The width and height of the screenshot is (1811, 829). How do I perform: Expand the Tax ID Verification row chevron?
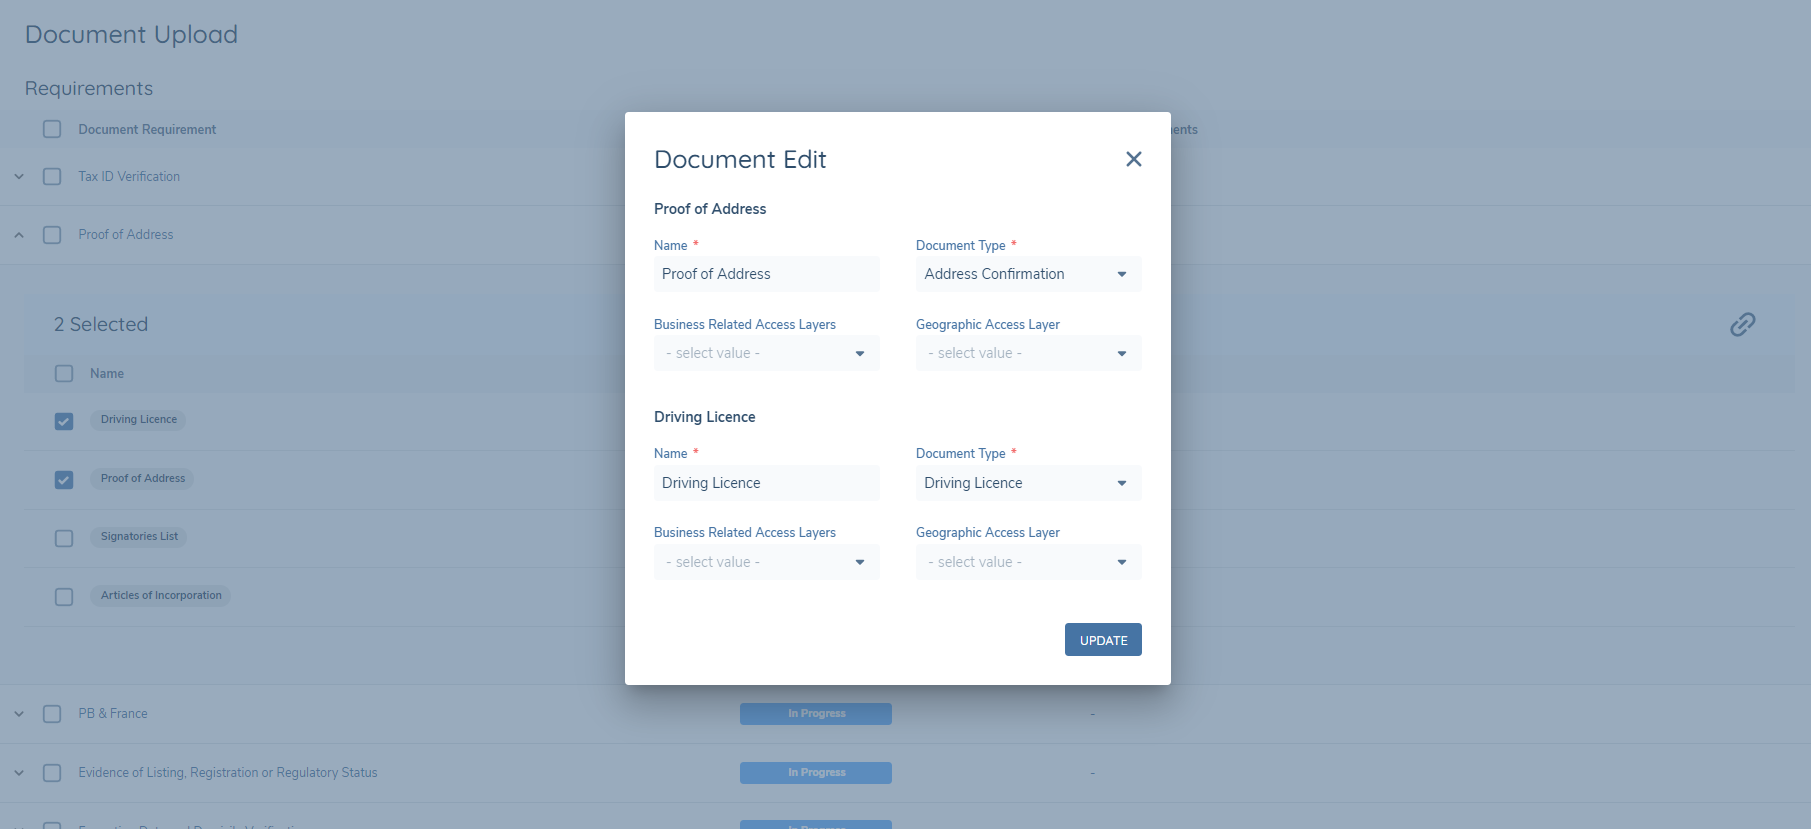[x=19, y=177]
